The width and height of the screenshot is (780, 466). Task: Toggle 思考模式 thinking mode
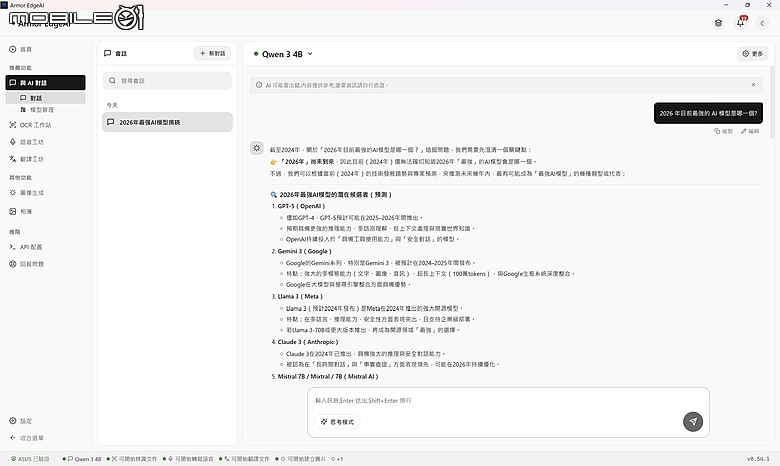point(337,422)
